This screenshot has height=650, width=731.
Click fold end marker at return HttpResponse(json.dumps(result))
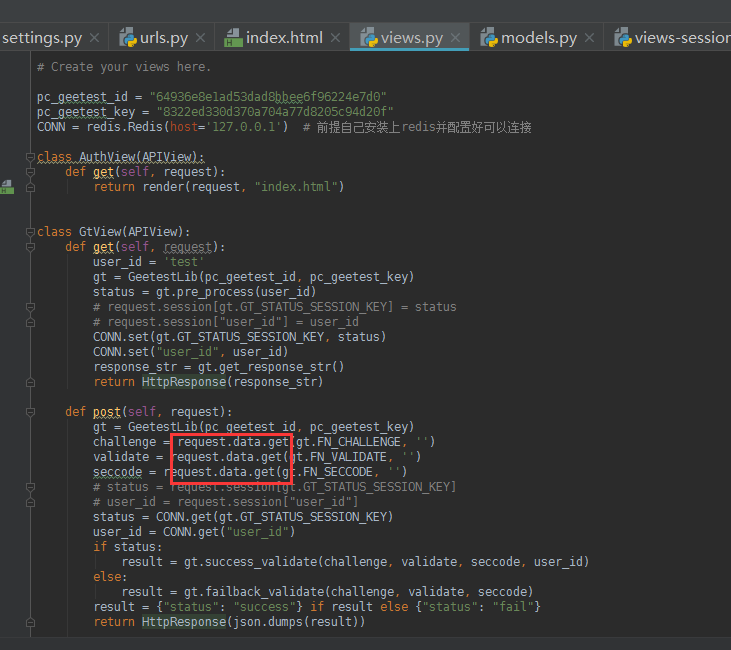(30, 622)
